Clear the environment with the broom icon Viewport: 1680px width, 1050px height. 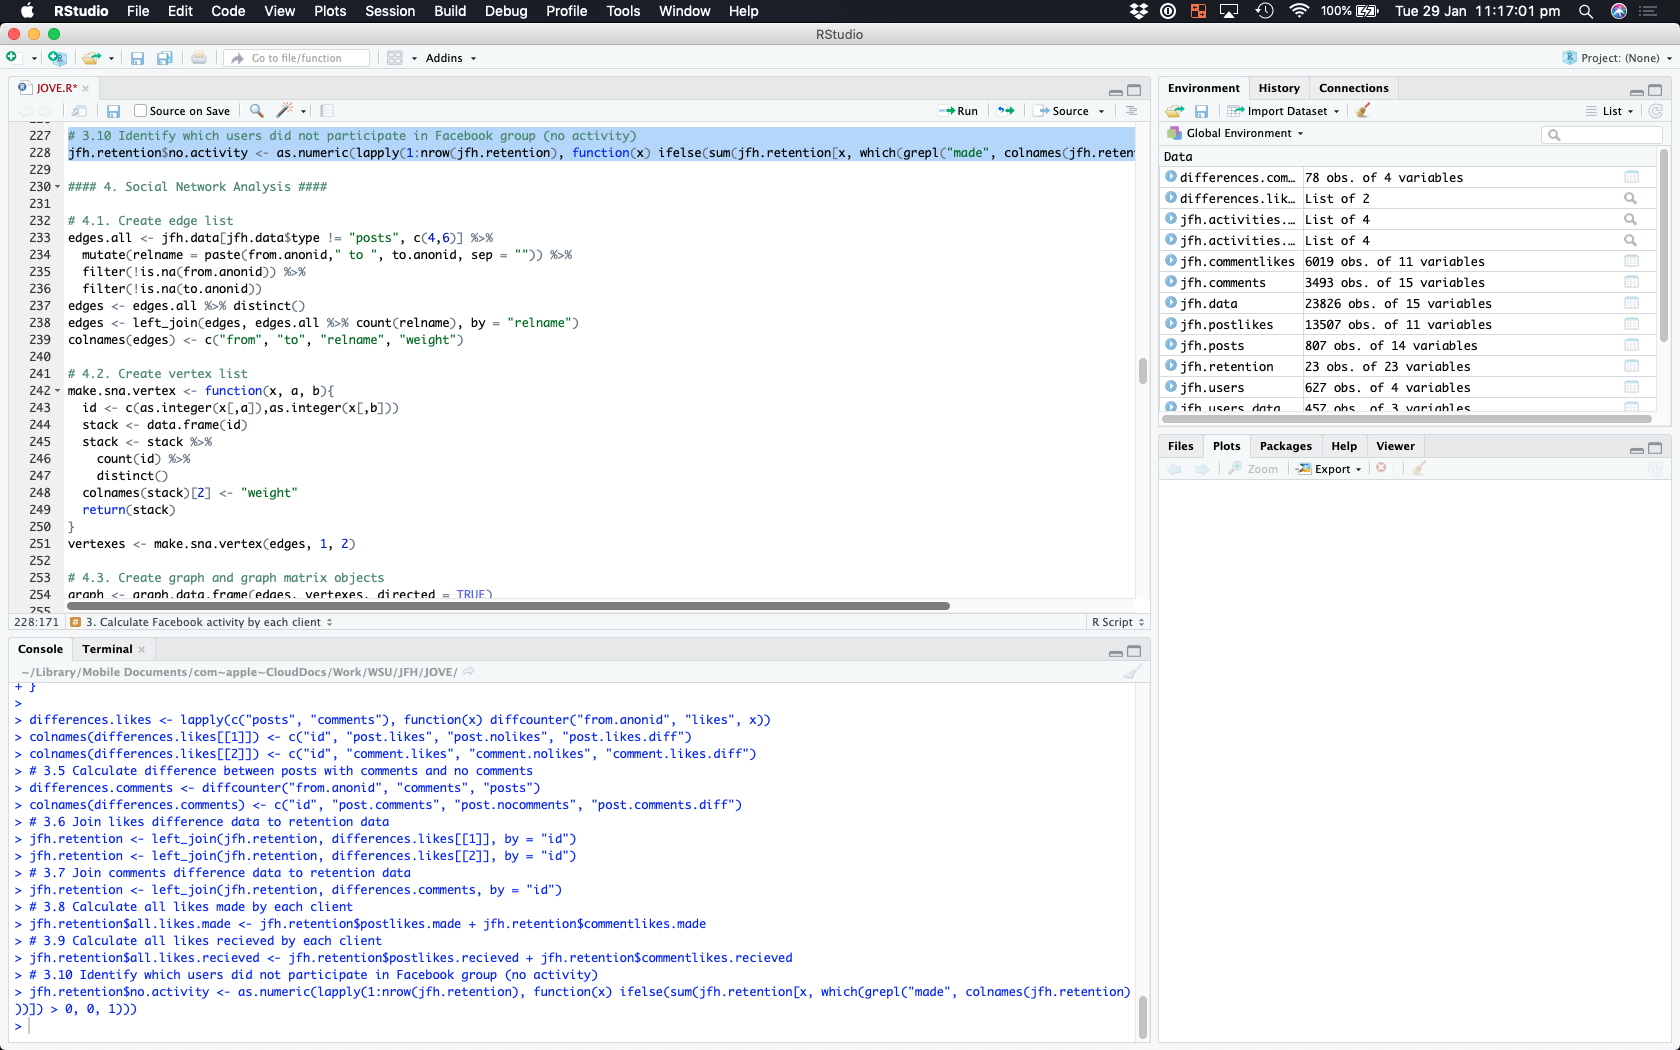pos(1363,111)
